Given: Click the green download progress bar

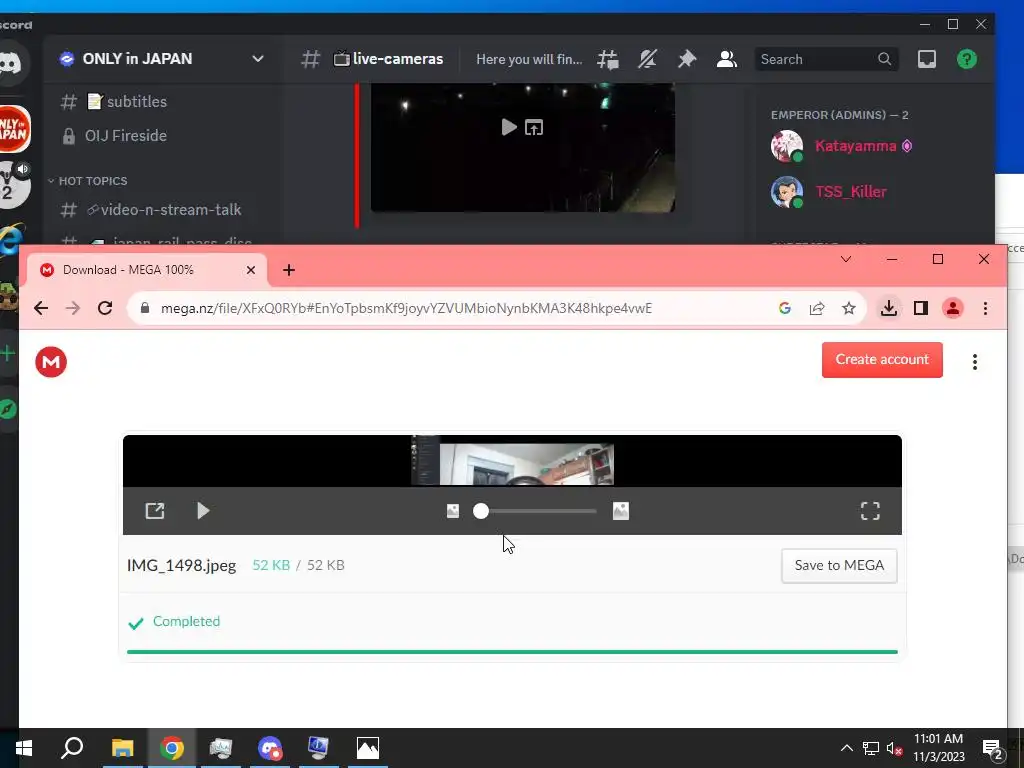Looking at the screenshot, I should pyautogui.click(x=512, y=652).
